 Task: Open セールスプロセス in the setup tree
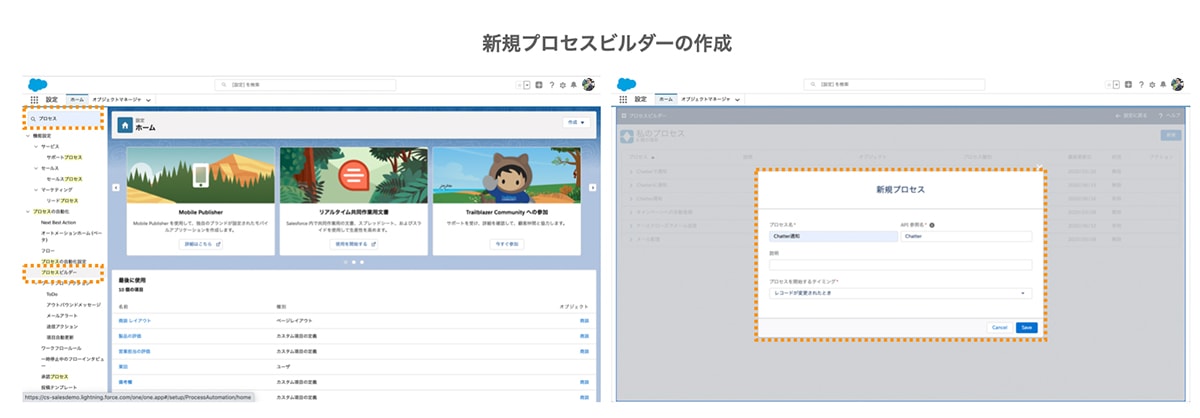tap(65, 178)
